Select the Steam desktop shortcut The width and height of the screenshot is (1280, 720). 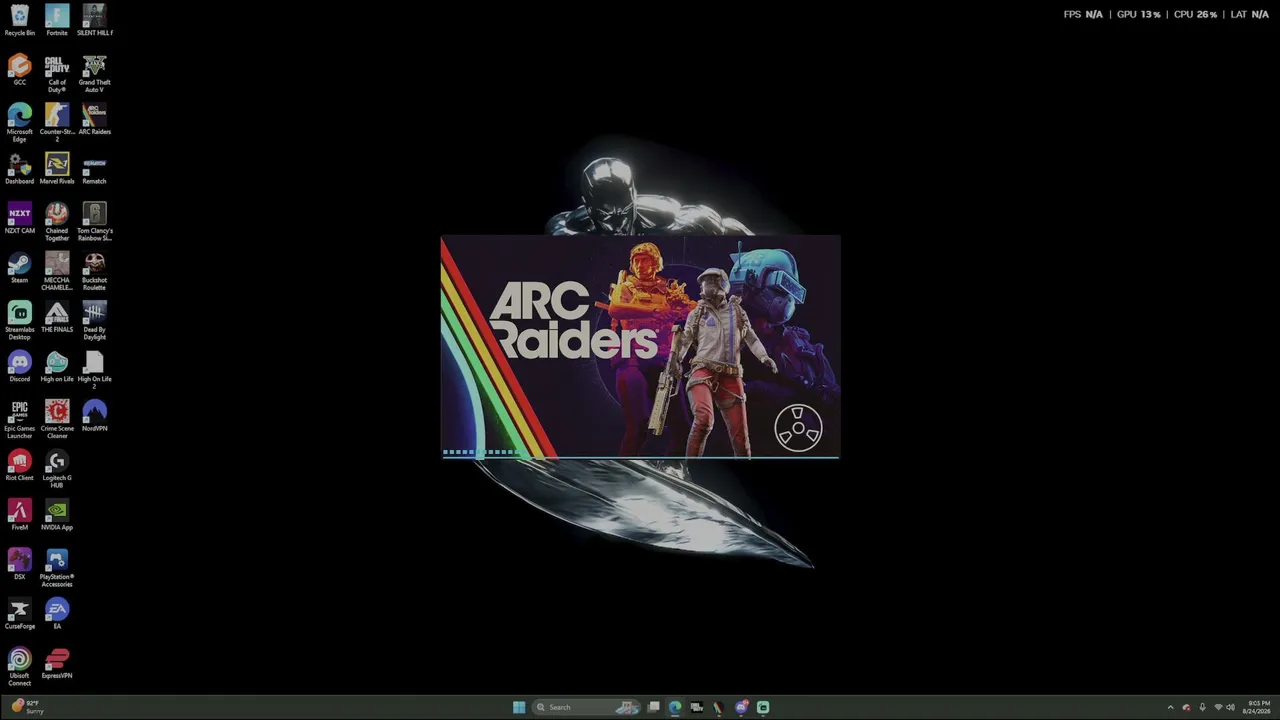(x=19, y=268)
